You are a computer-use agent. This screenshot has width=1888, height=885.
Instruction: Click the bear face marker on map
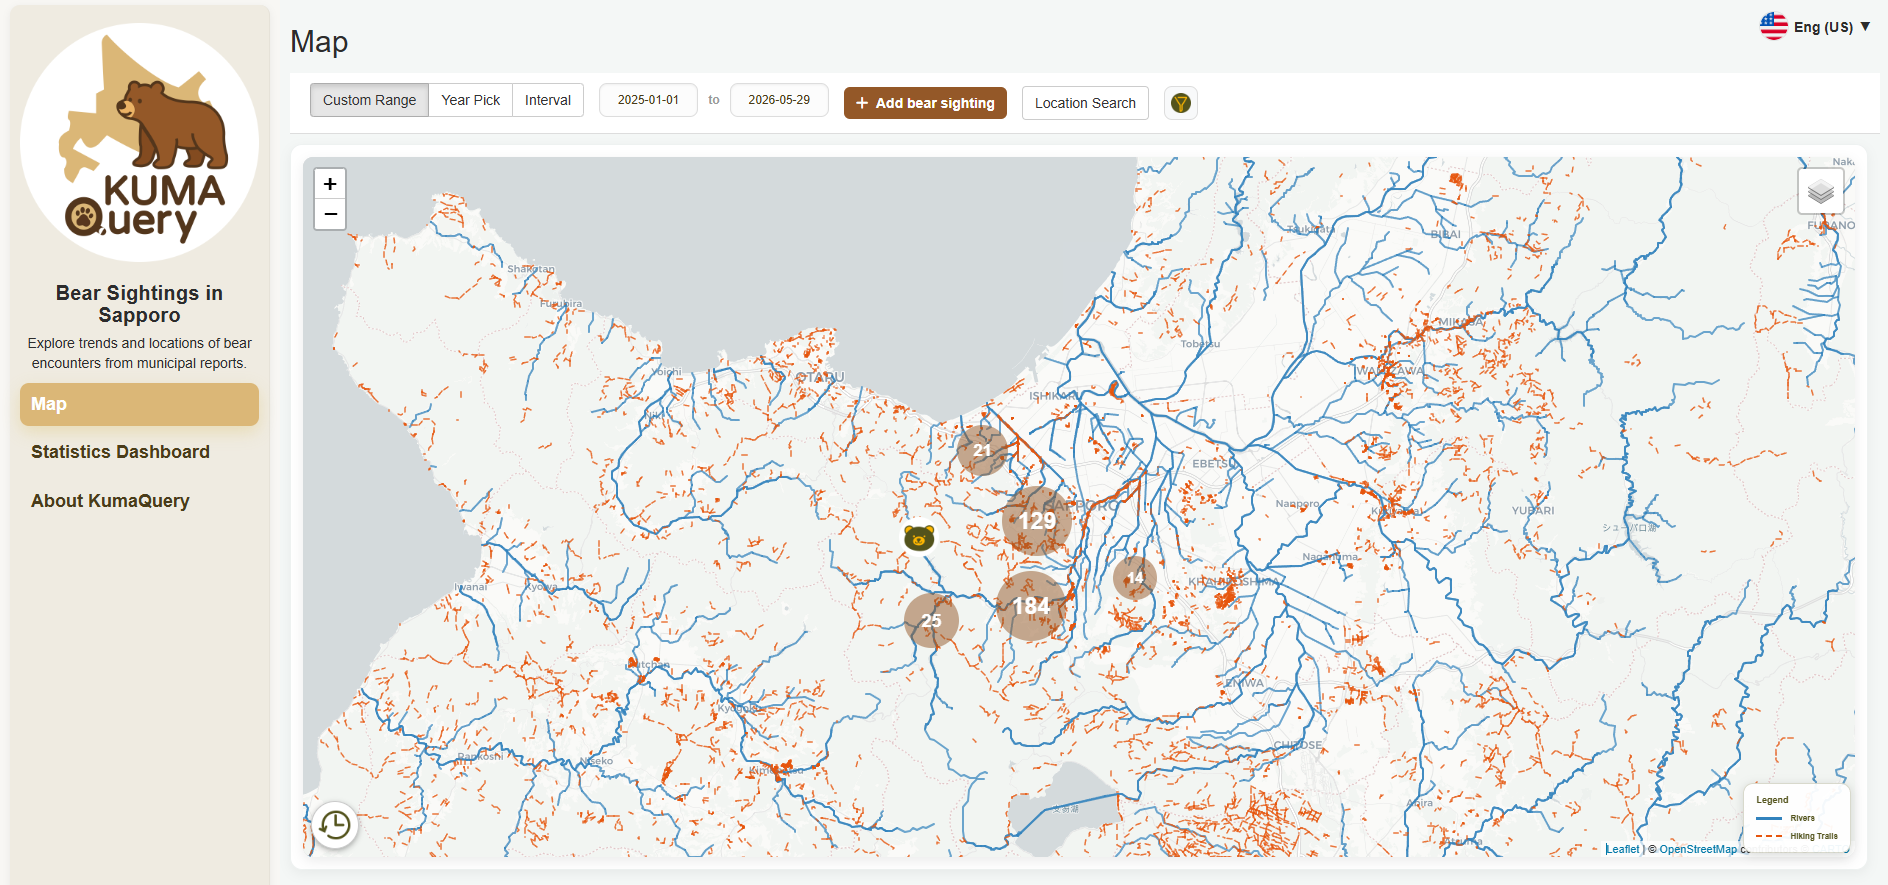click(x=919, y=538)
